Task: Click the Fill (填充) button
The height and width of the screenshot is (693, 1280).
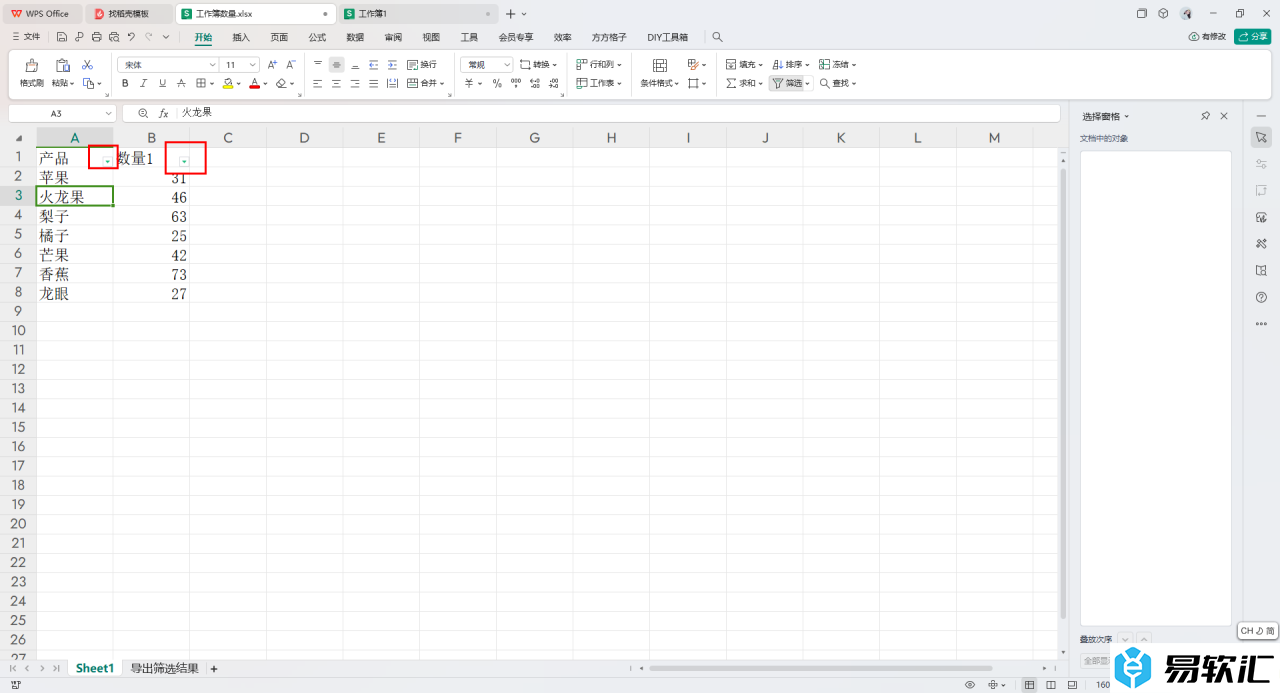Action: 743,64
